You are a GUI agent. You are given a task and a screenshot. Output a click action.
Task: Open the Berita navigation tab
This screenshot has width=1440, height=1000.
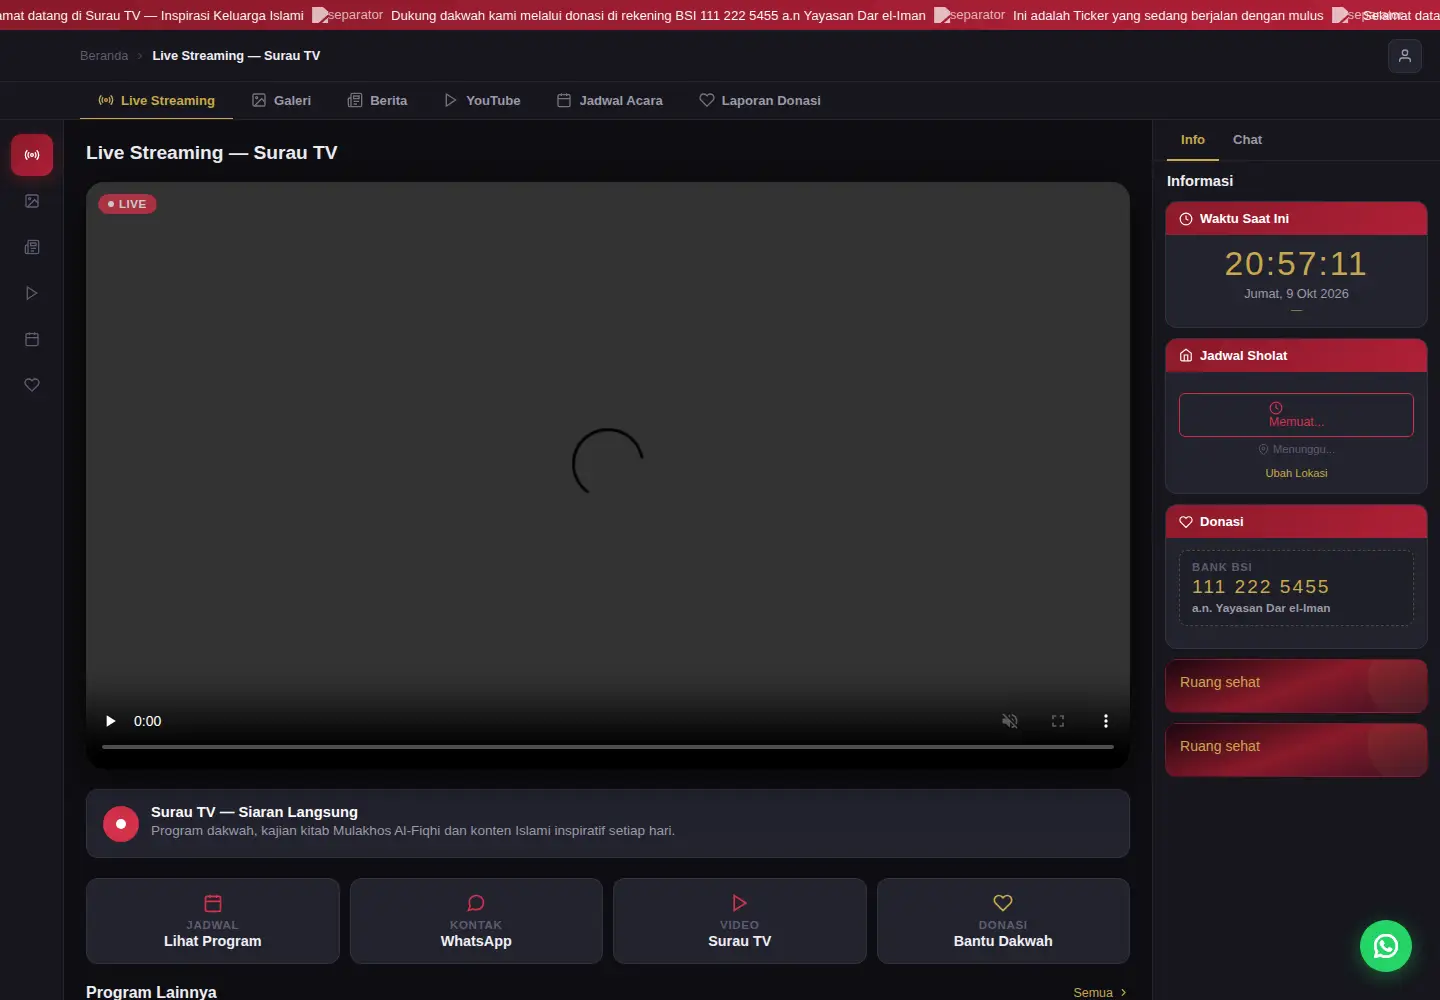(377, 101)
